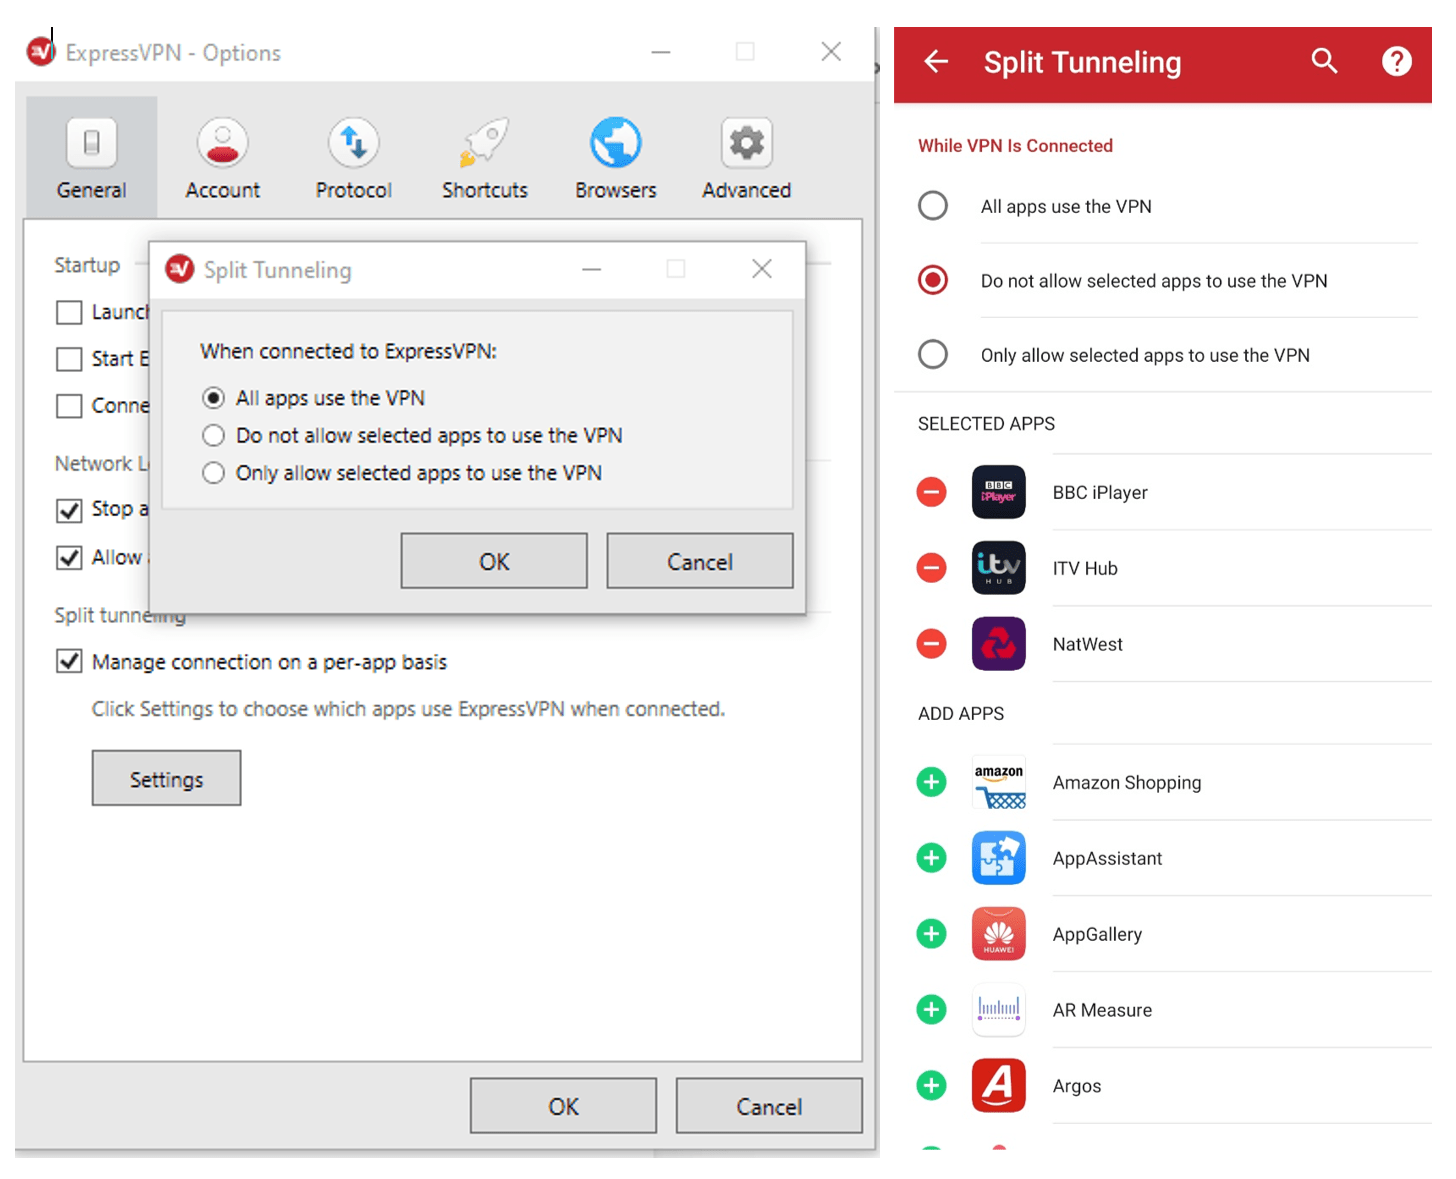Toggle 'Manage connection on a per-app basis' checkbox

tap(69, 661)
